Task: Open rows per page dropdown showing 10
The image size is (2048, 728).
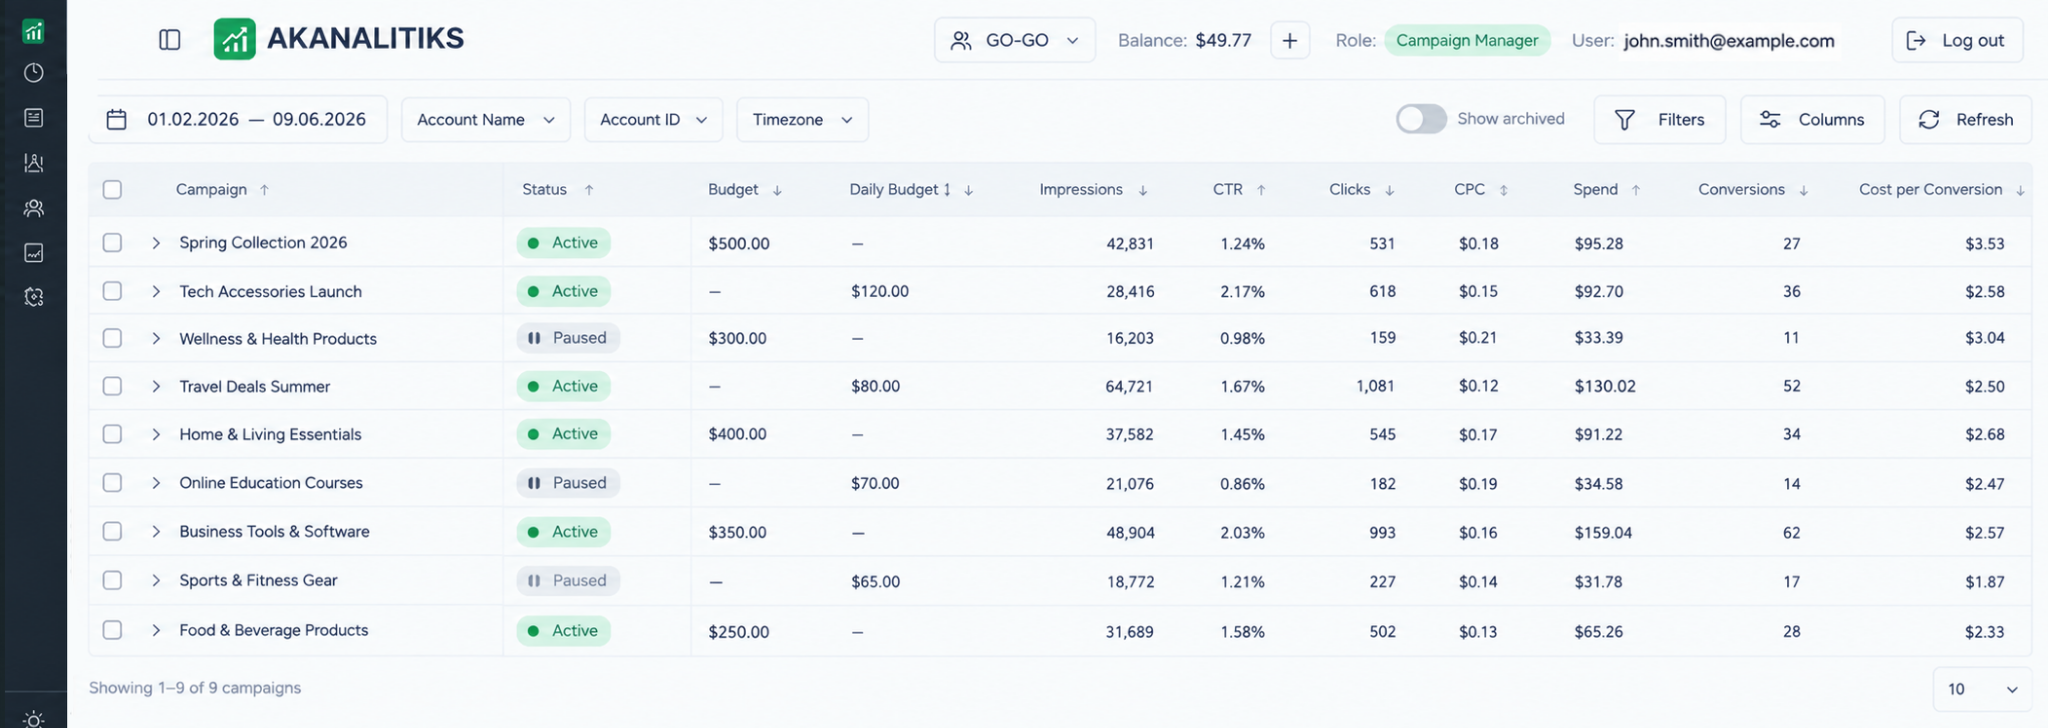Action: point(1982,689)
